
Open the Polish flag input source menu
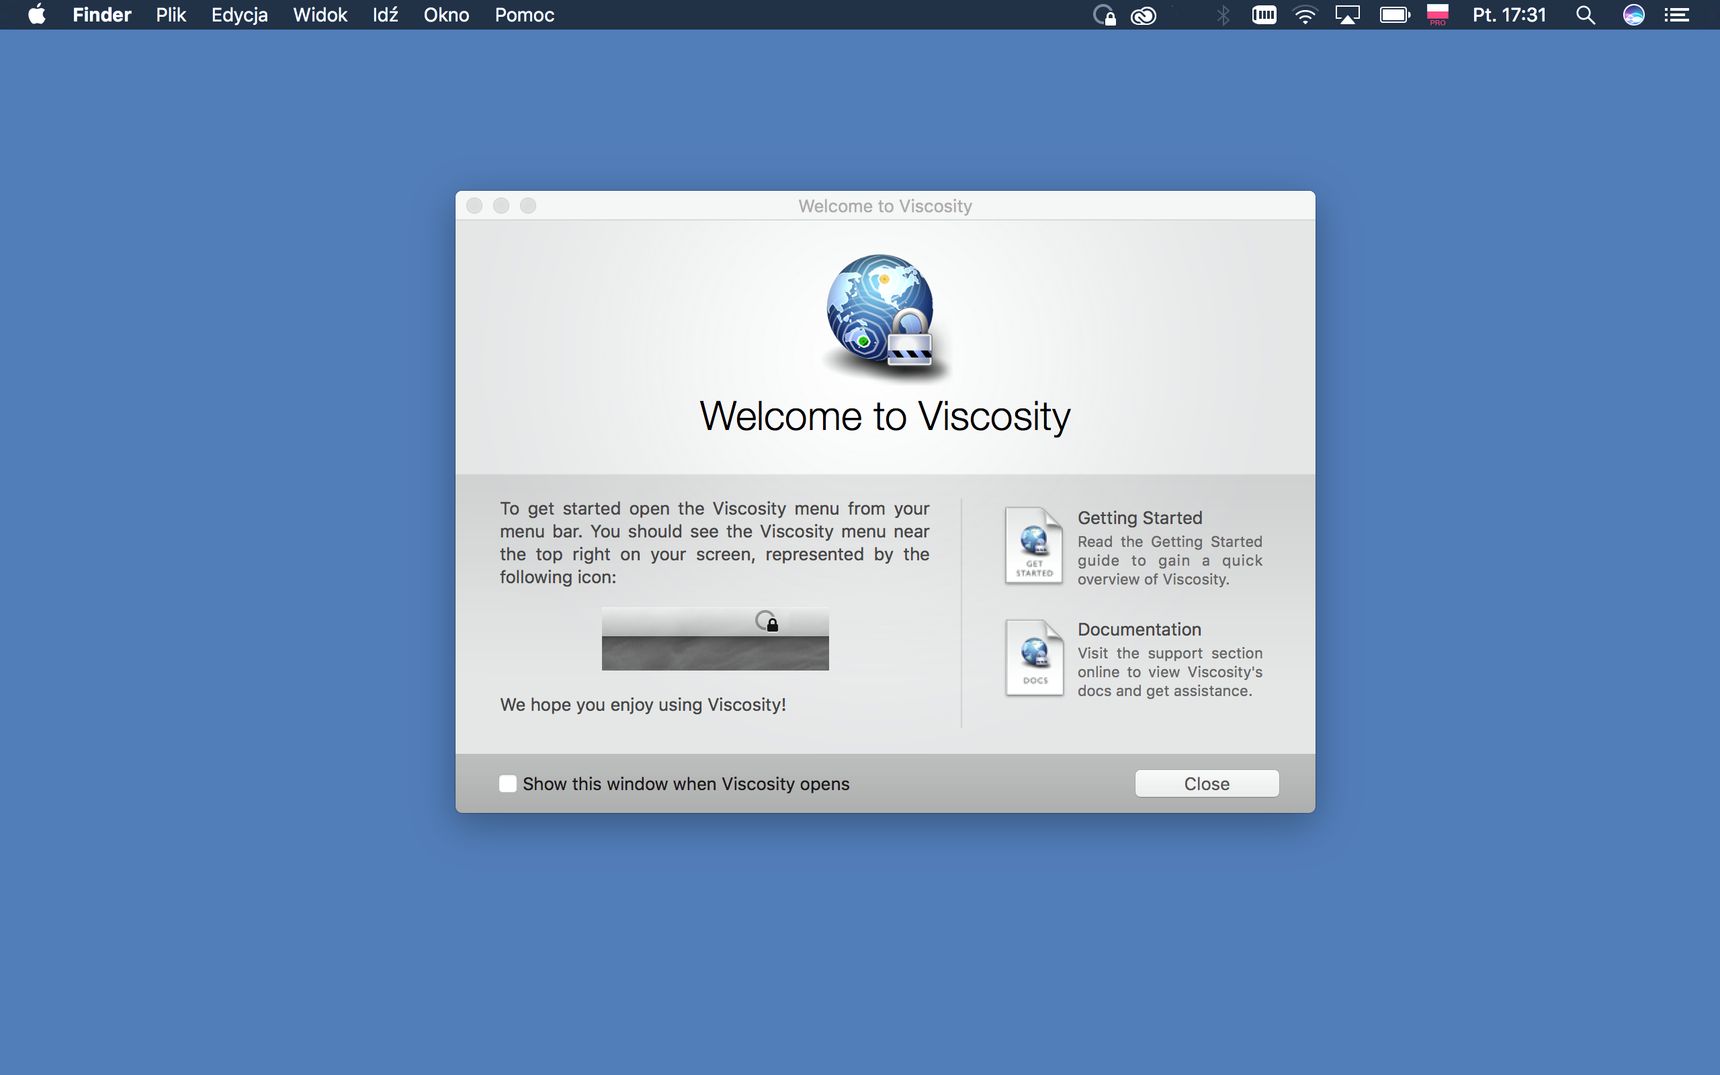tap(1437, 15)
